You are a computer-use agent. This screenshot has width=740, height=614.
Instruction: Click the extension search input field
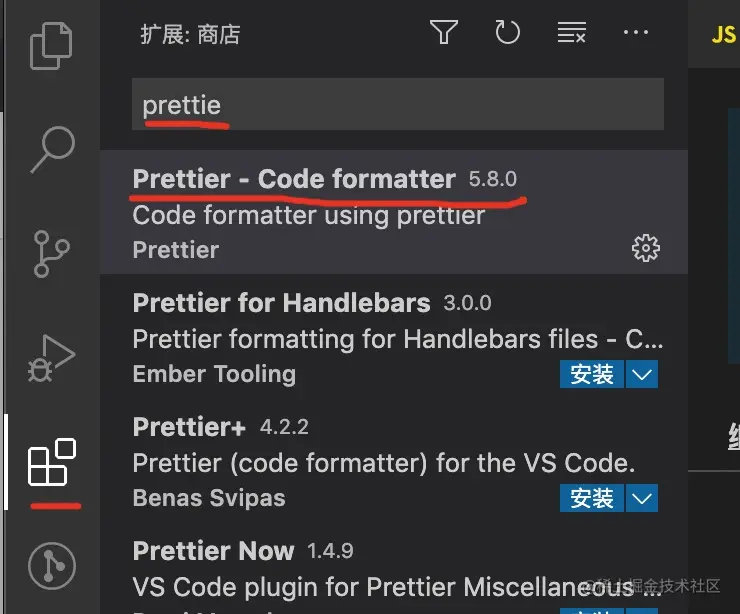[x=397, y=105]
